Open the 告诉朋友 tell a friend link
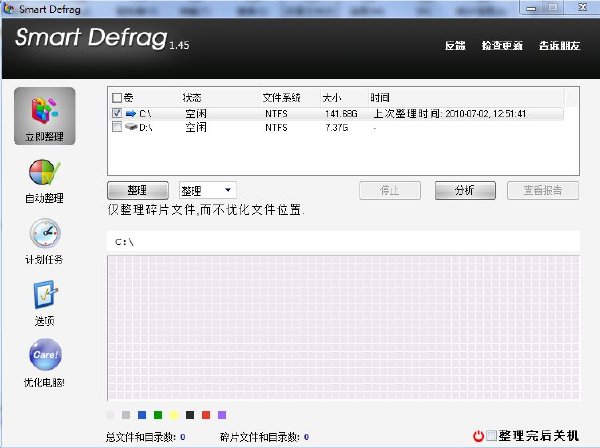 559,46
